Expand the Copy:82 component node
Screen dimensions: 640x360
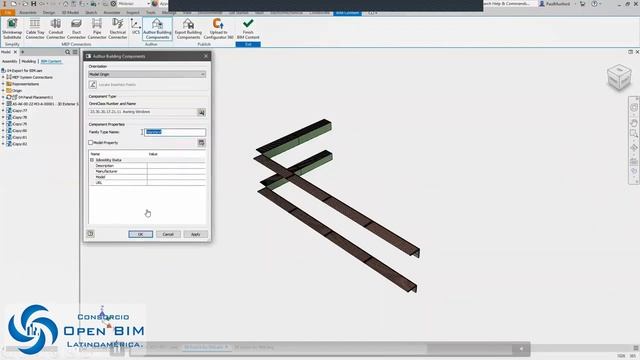pos(3,144)
